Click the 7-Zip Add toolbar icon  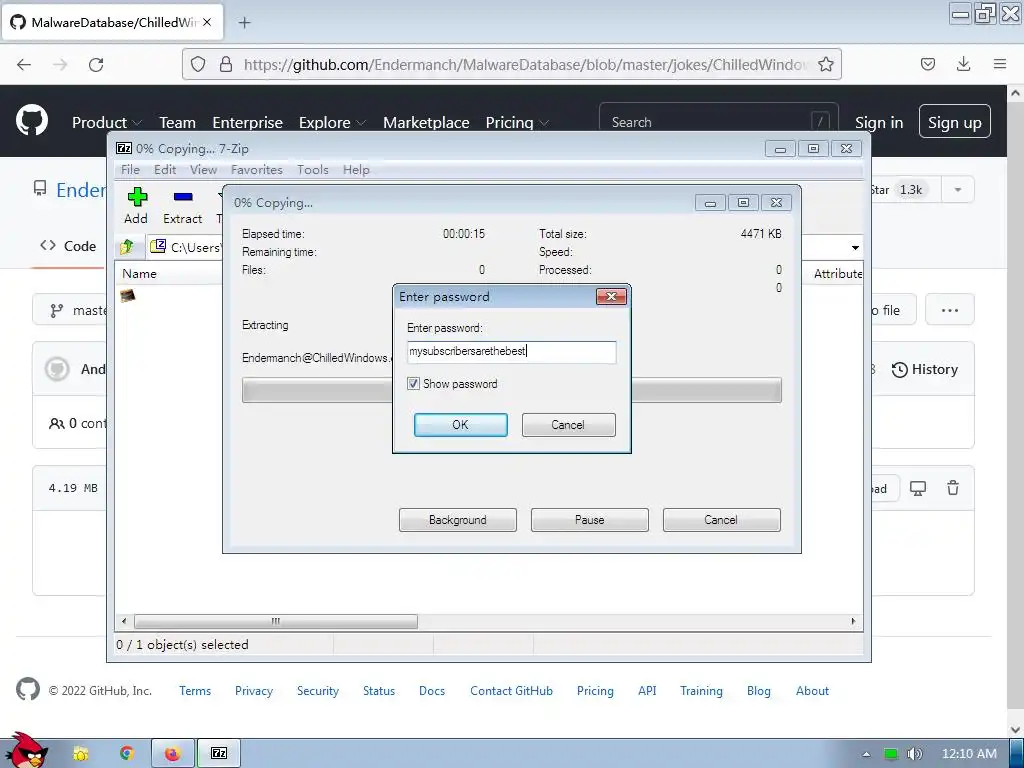pyautogui.click(x=136, y=197)
